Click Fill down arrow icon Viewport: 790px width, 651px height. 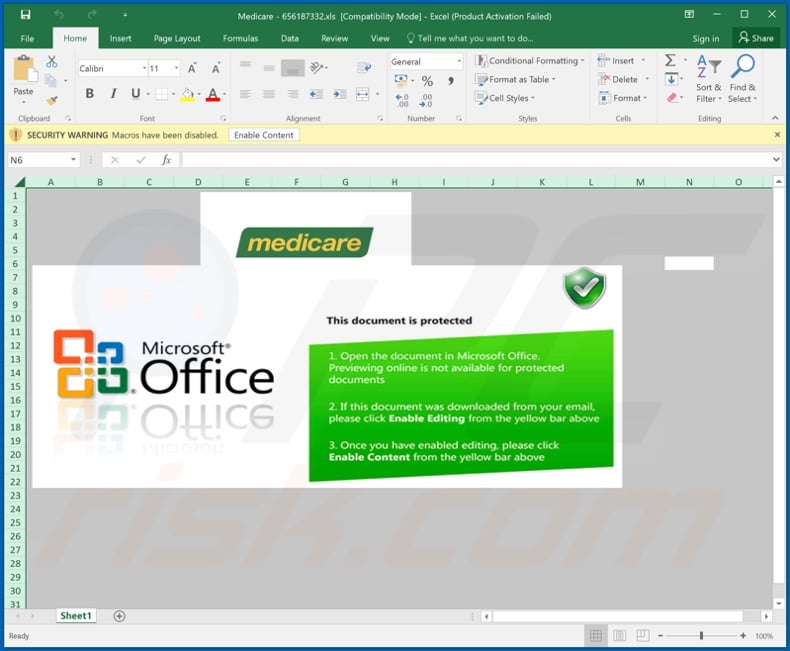(x=671, y=79)
